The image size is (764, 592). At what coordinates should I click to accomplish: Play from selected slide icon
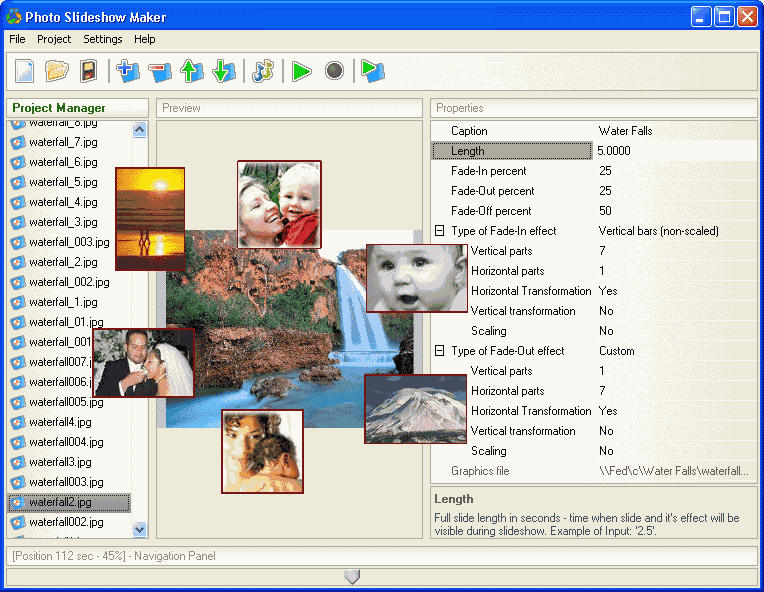click(x=373, y=71)
